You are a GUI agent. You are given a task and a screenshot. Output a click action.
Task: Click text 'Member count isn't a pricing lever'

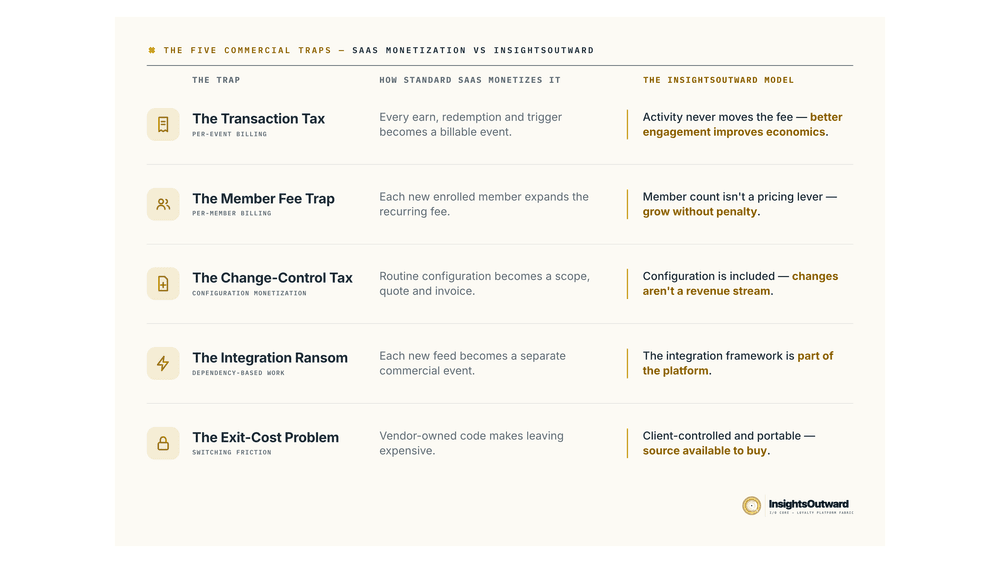[x=733, y=197]
